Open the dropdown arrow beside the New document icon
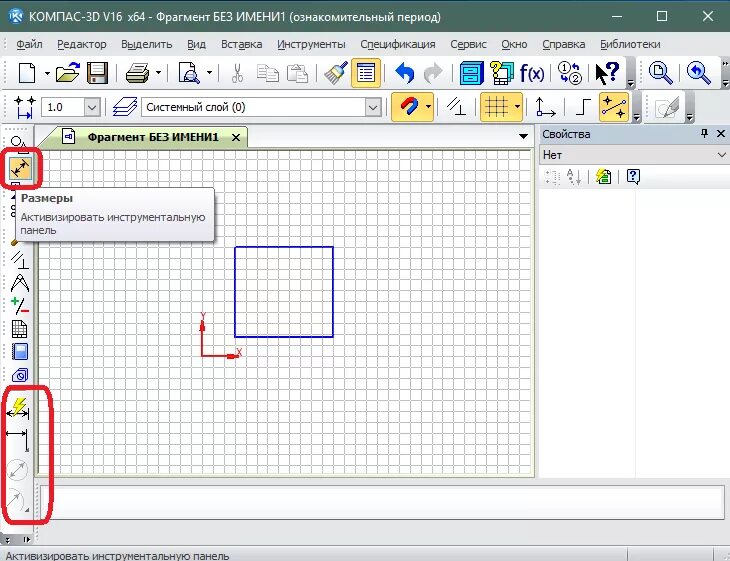 point(47,73)
